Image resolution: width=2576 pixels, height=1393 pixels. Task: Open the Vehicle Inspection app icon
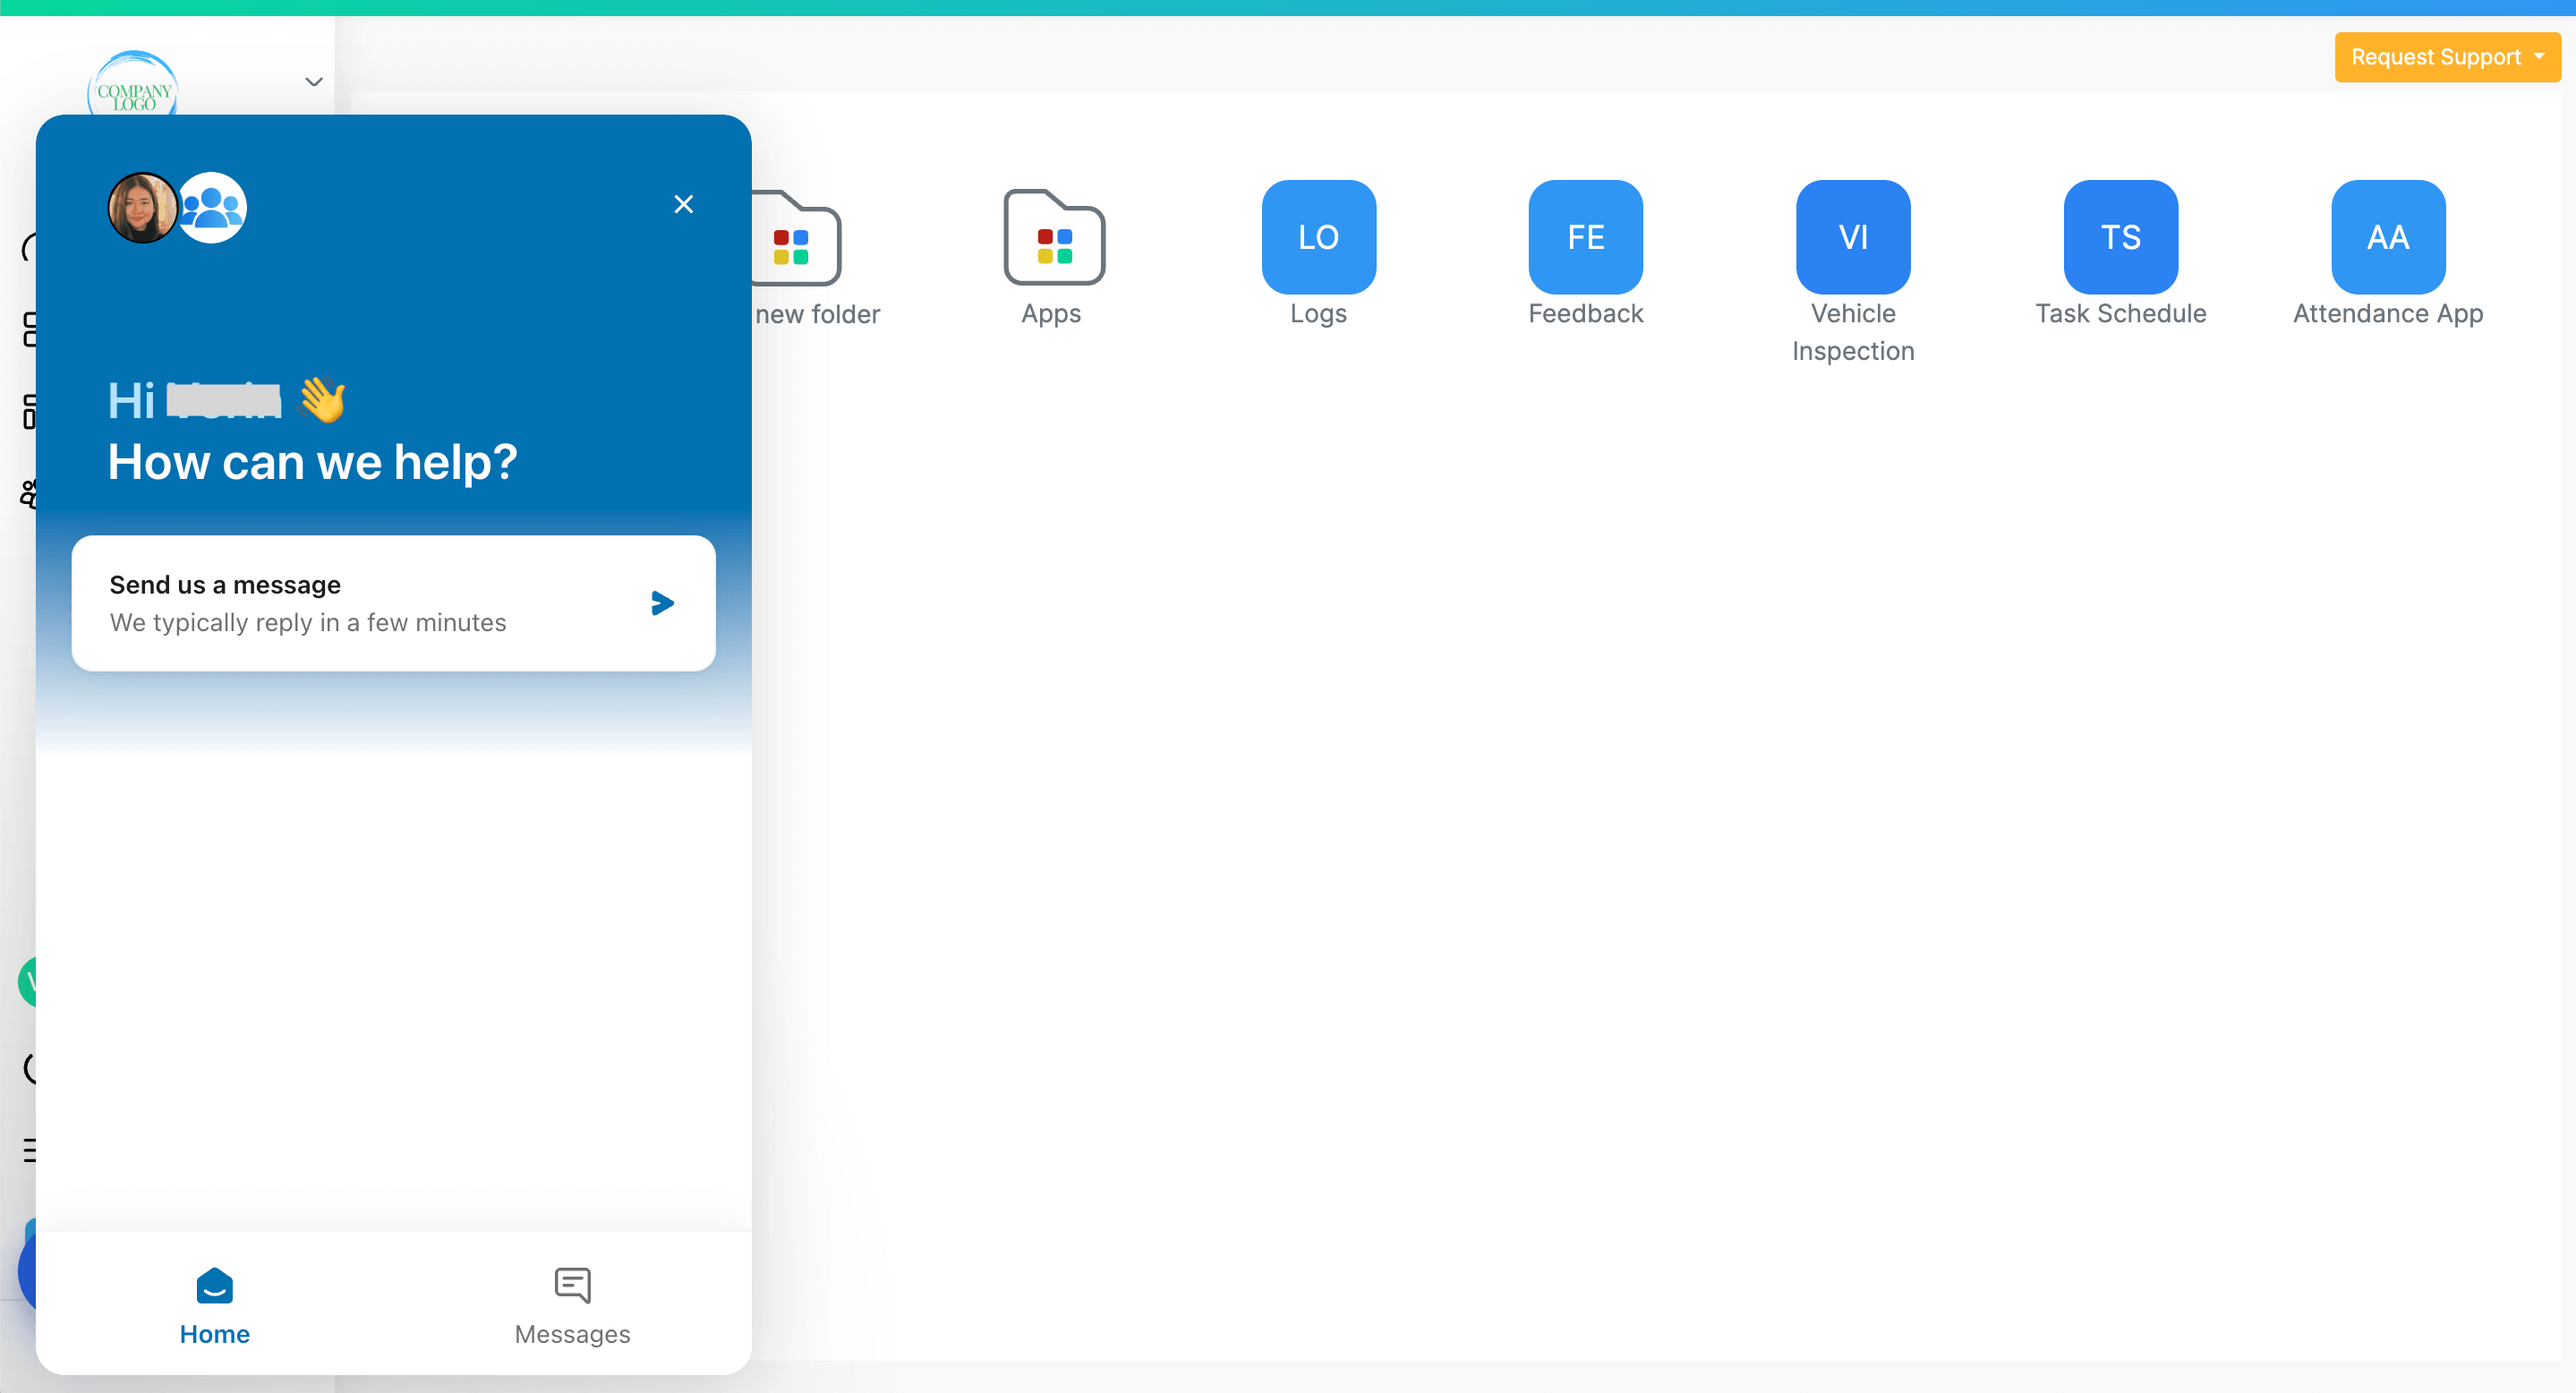(x=1853, y=237)
